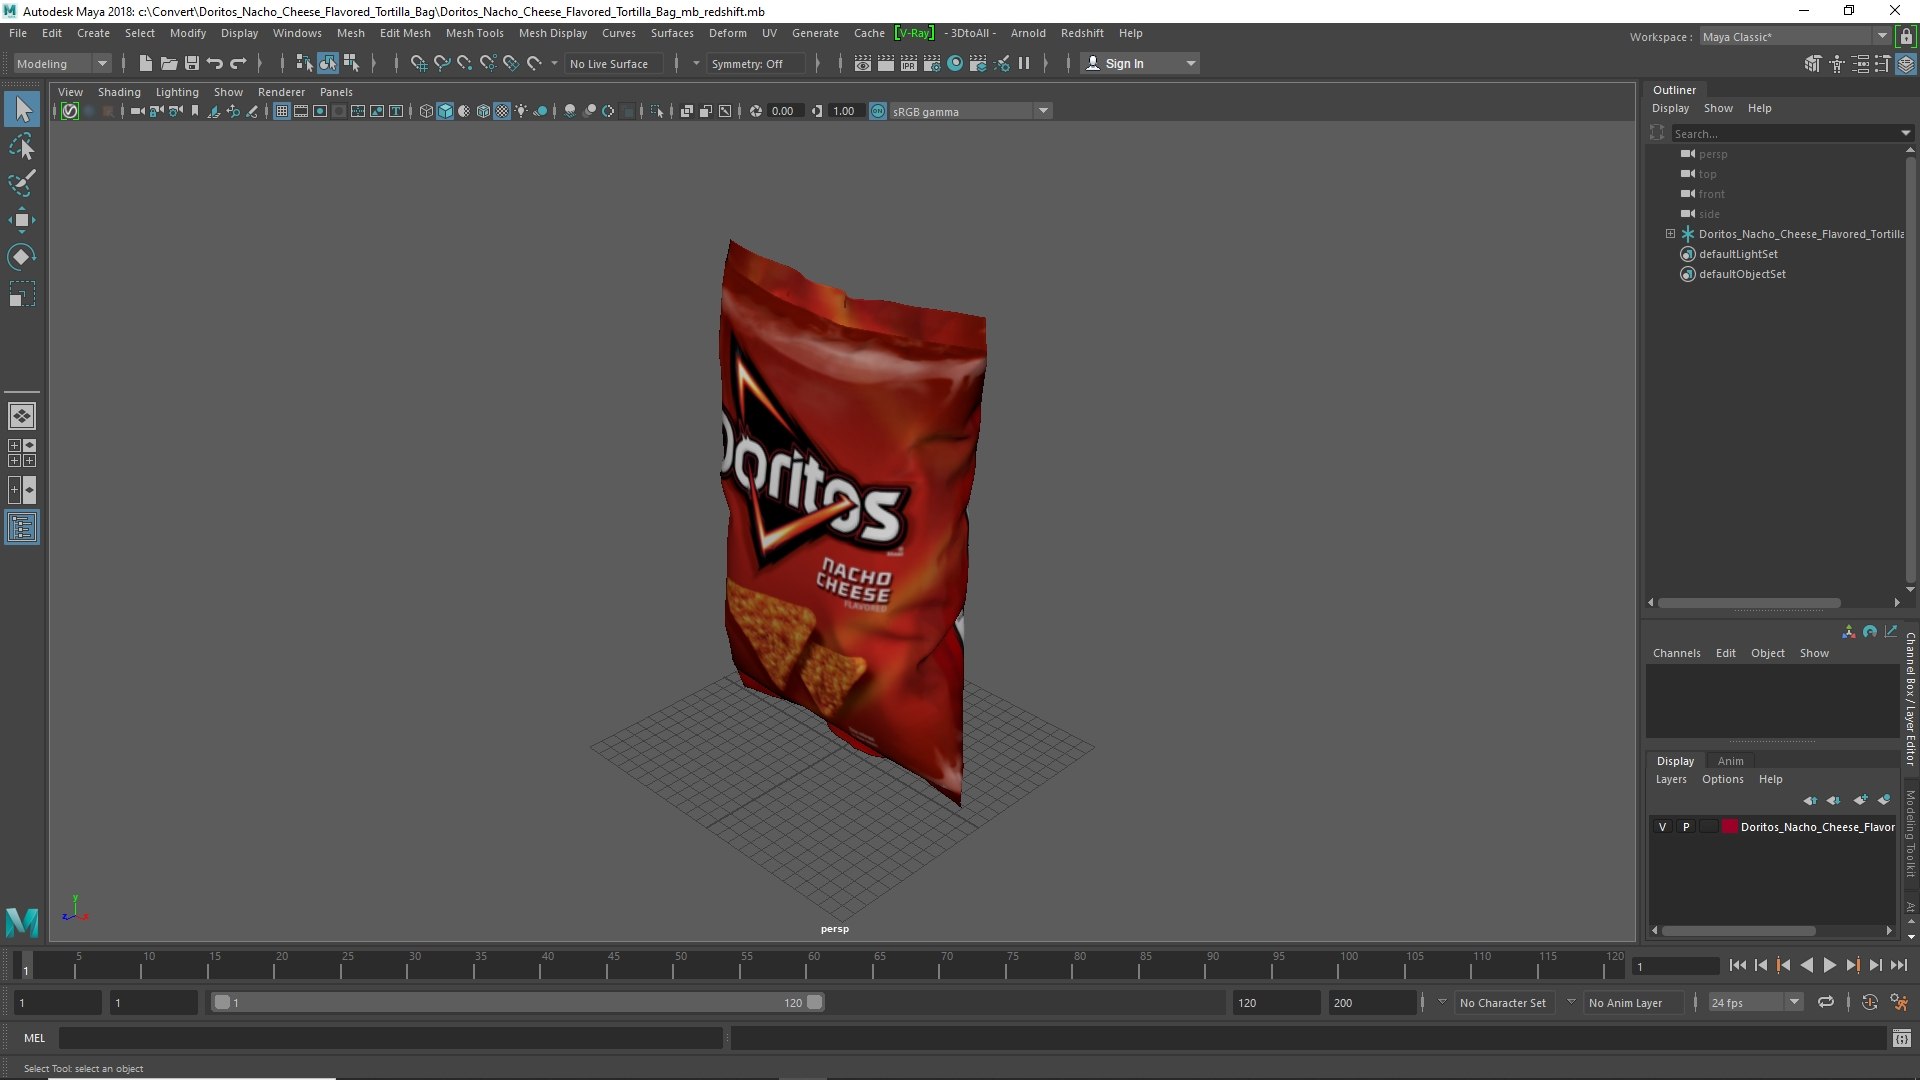The width and height of the screenshot is (1920, 1080).
Task: Pause Viewport 2.0 display update
Action: click(1024, 63)
